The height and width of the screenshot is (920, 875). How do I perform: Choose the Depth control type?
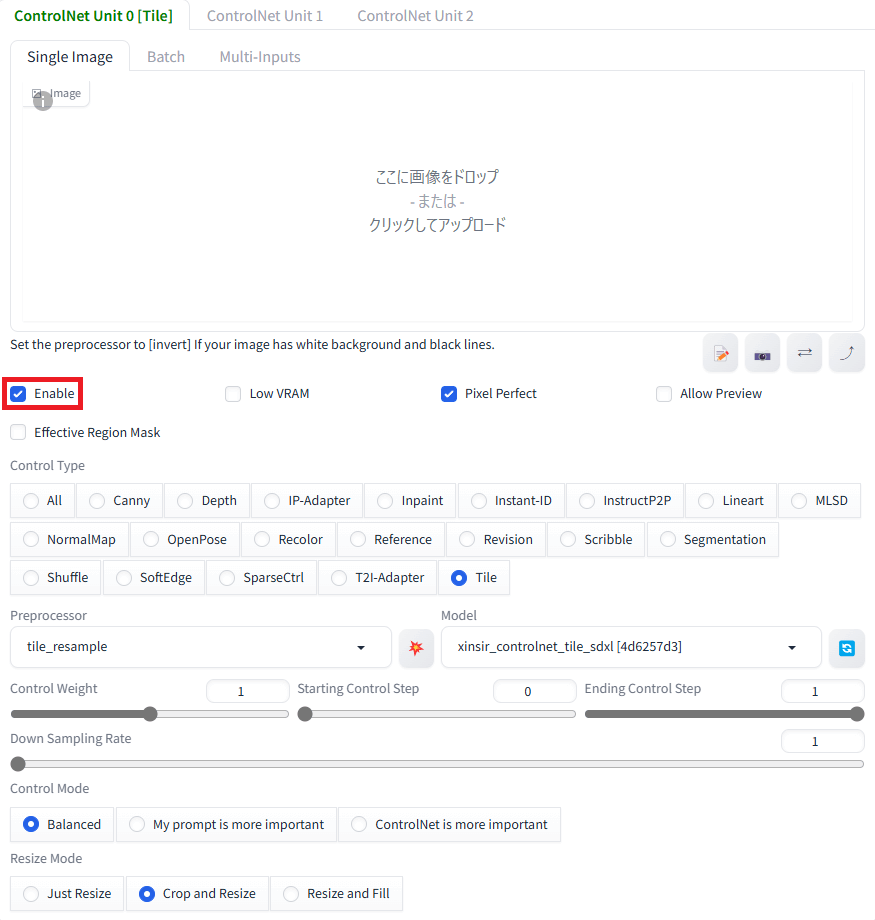point(207,500)
